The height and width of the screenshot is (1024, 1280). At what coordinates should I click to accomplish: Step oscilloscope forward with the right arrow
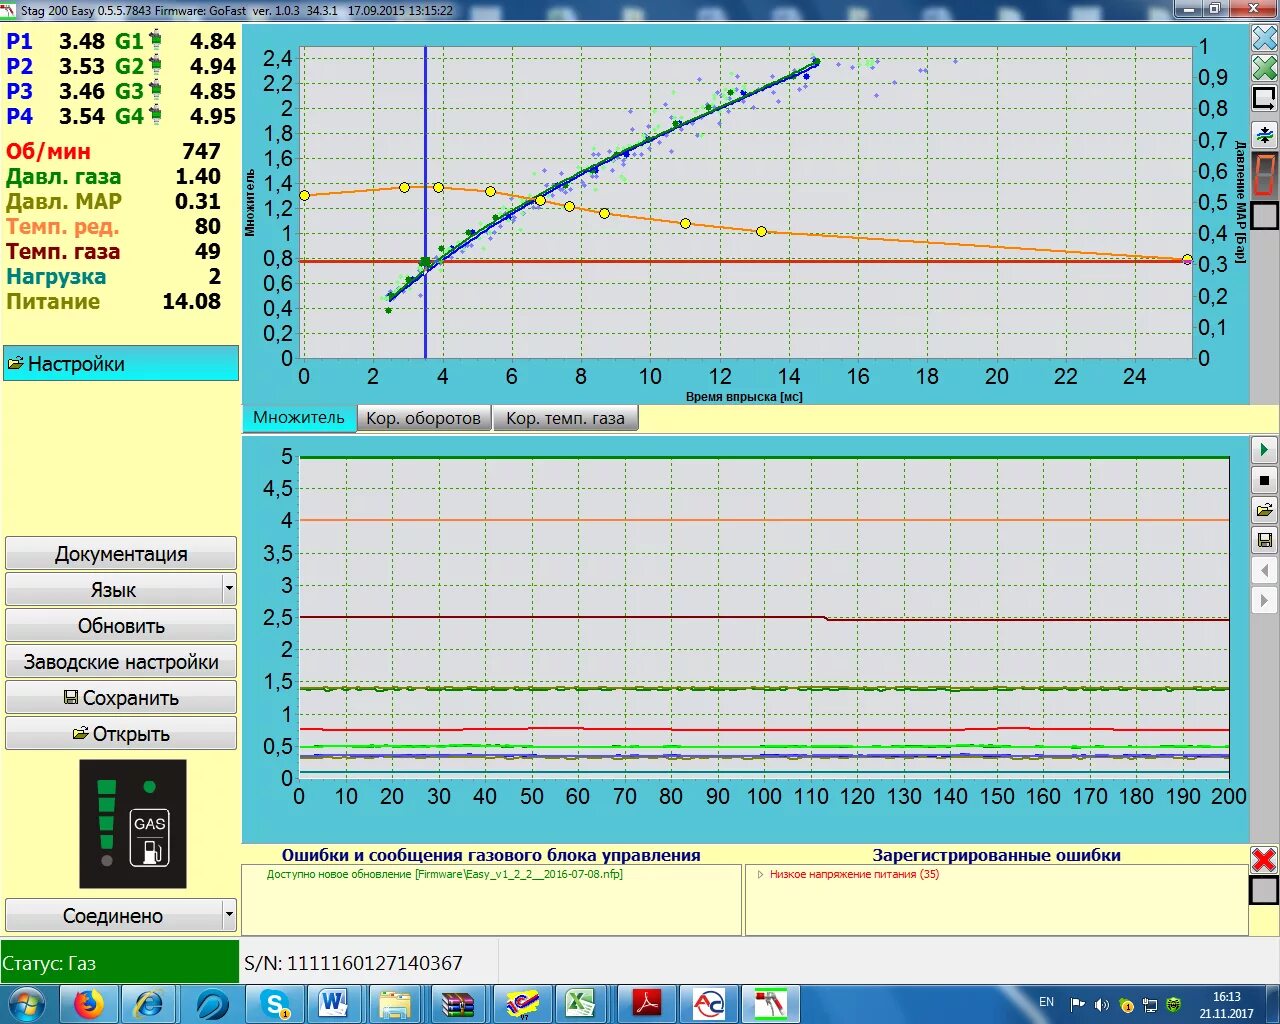point(1264,600)
